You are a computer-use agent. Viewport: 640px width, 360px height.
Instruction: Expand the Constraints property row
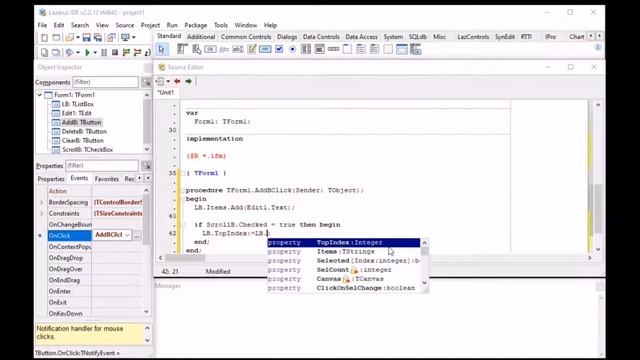(41, 213)
